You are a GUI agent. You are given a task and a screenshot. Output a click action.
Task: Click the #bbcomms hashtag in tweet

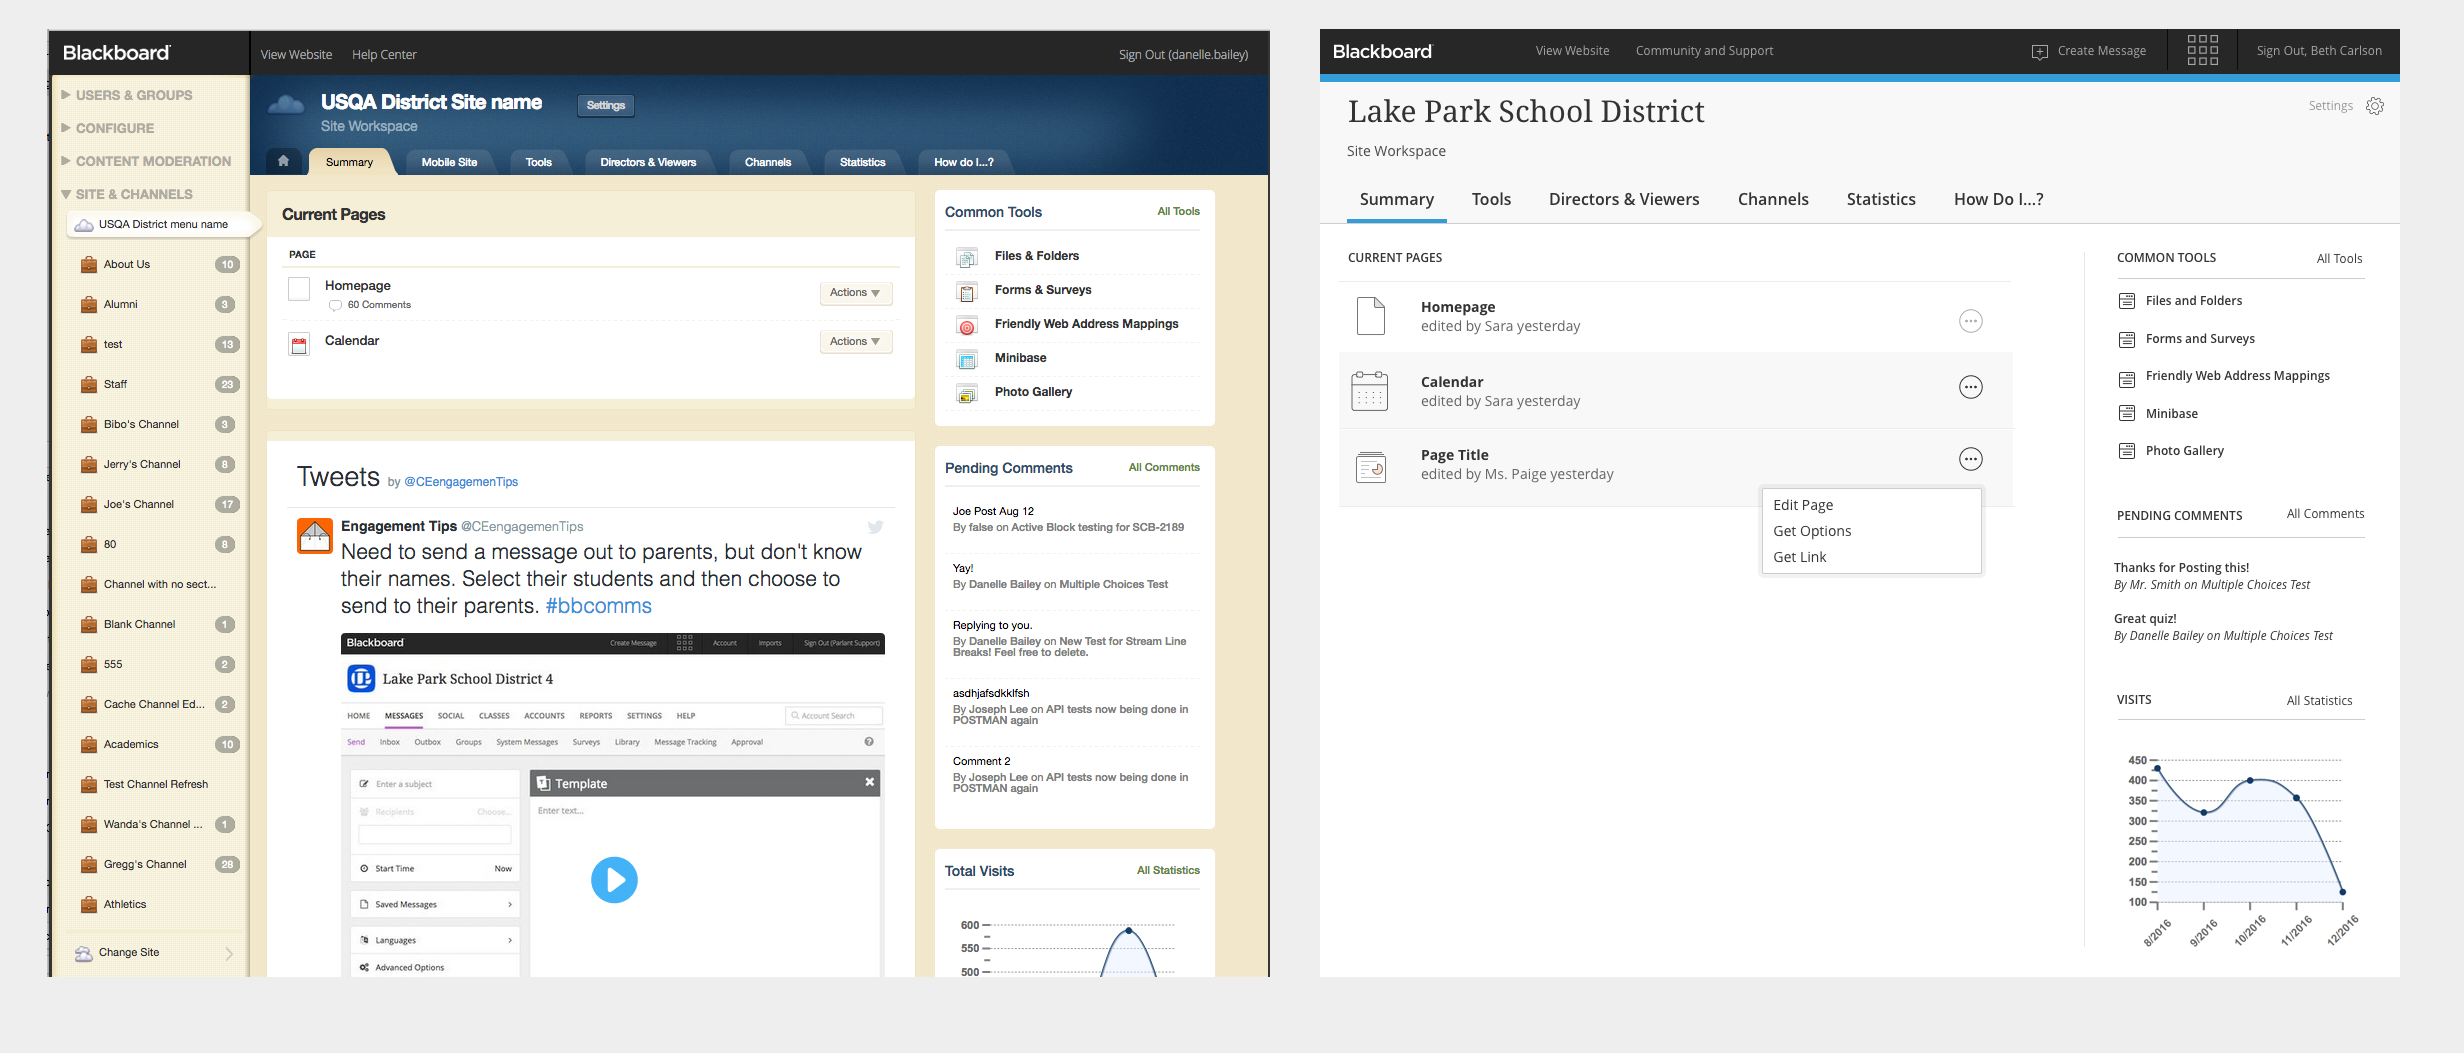tap(598, 606)
